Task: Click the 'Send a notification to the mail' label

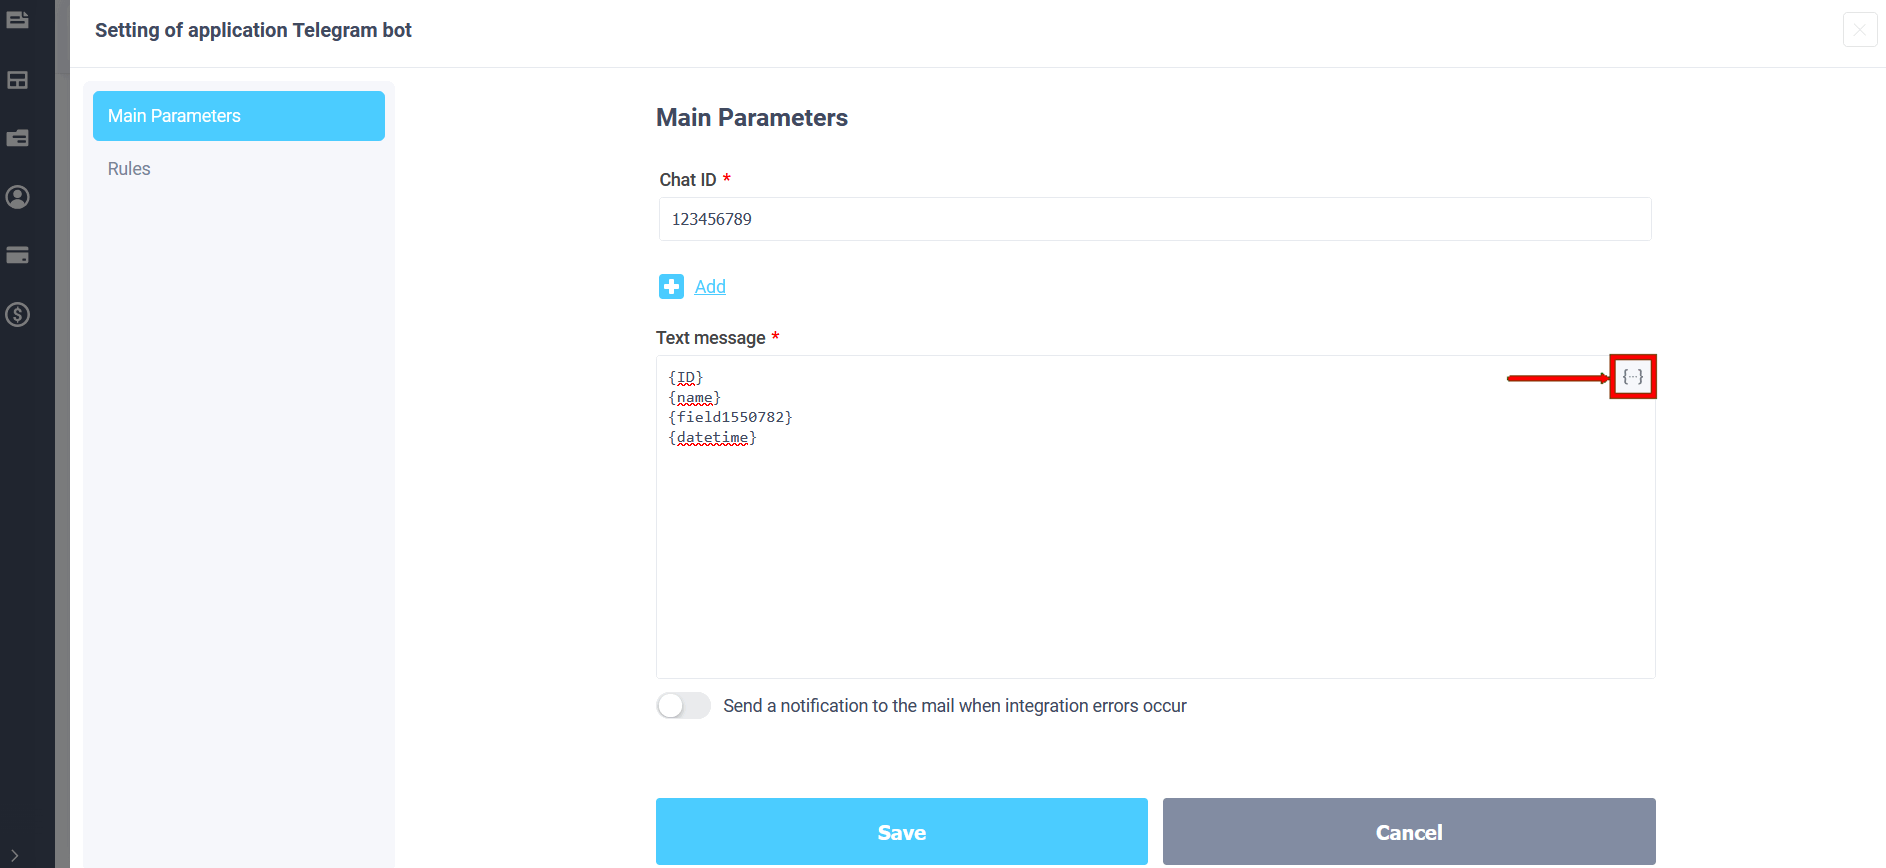Action: [955, 706]
